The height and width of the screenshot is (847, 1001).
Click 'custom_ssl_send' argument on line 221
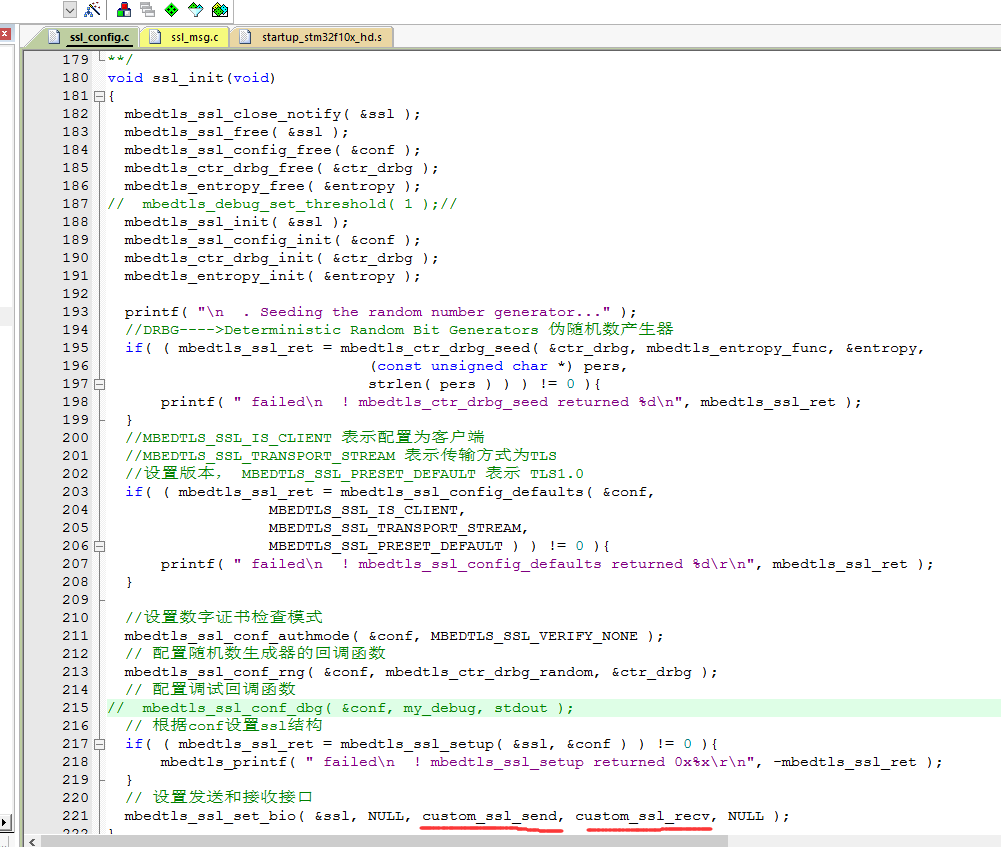pyautogui.click(x=489, y=816)
